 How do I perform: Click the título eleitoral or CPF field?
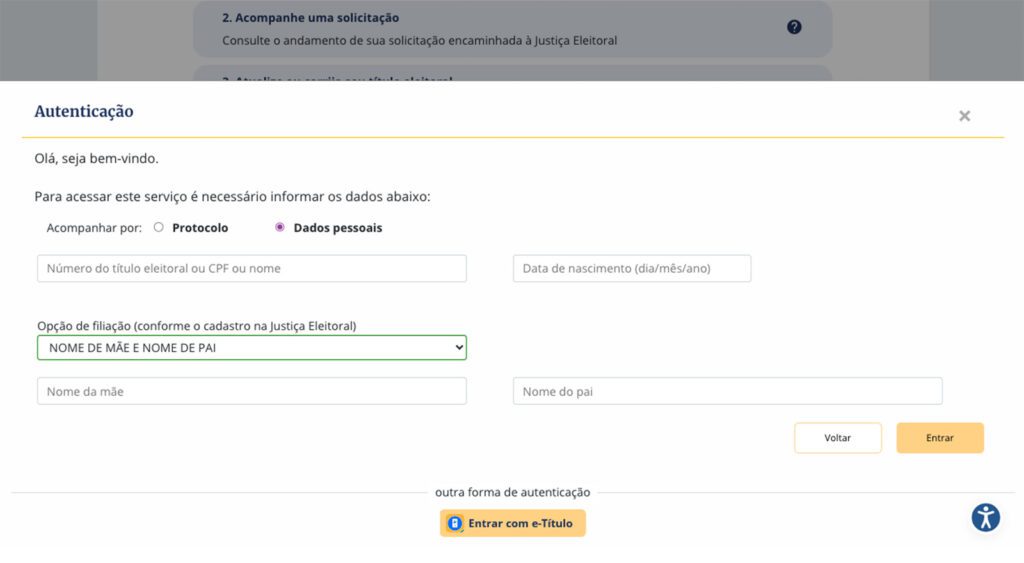251,268
